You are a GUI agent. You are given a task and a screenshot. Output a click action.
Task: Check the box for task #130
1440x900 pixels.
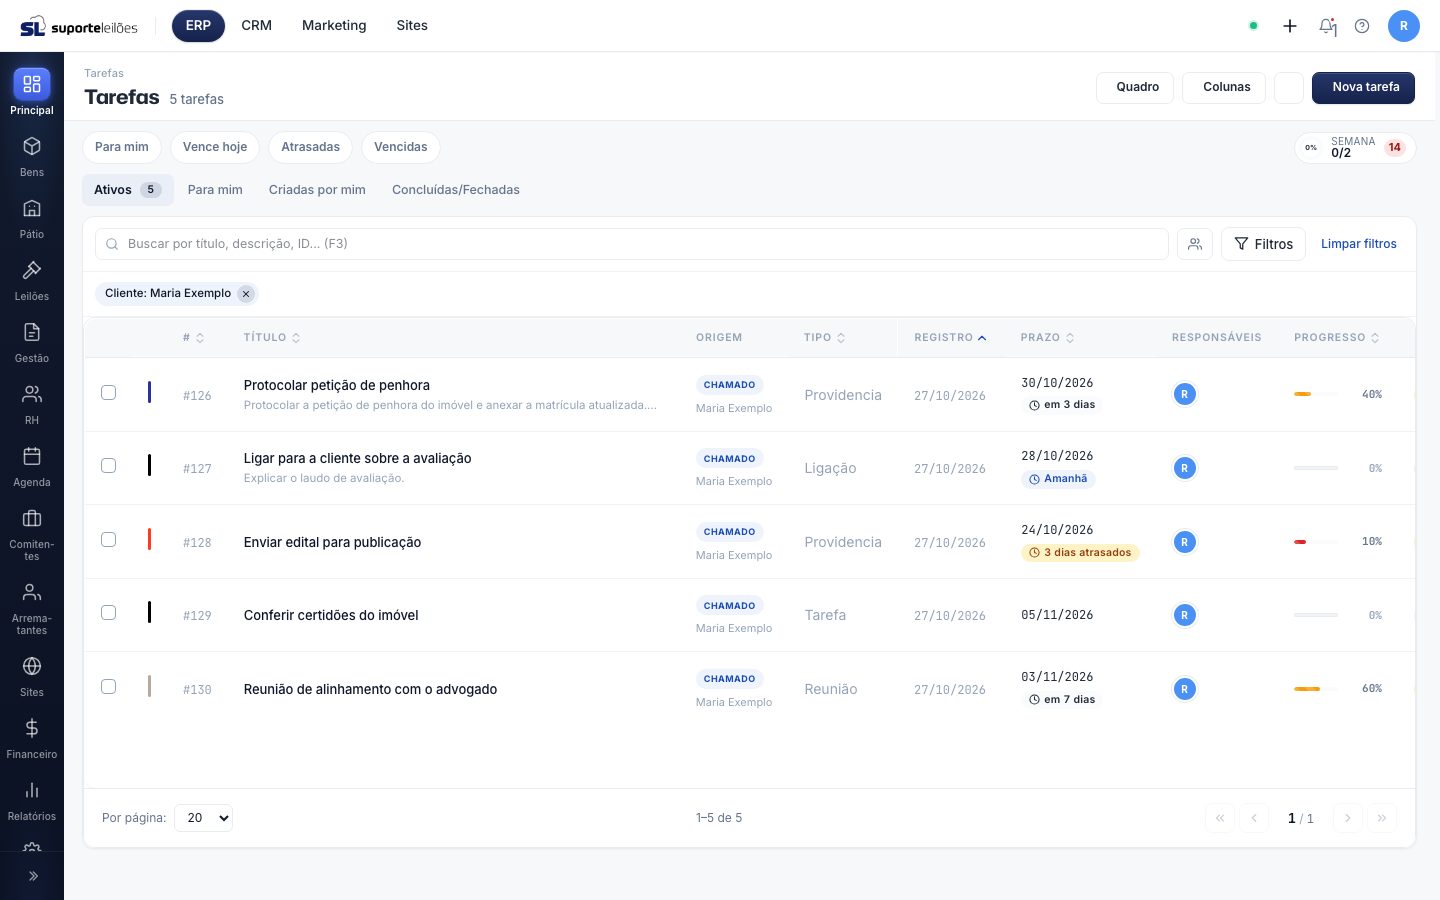[109, 687]
